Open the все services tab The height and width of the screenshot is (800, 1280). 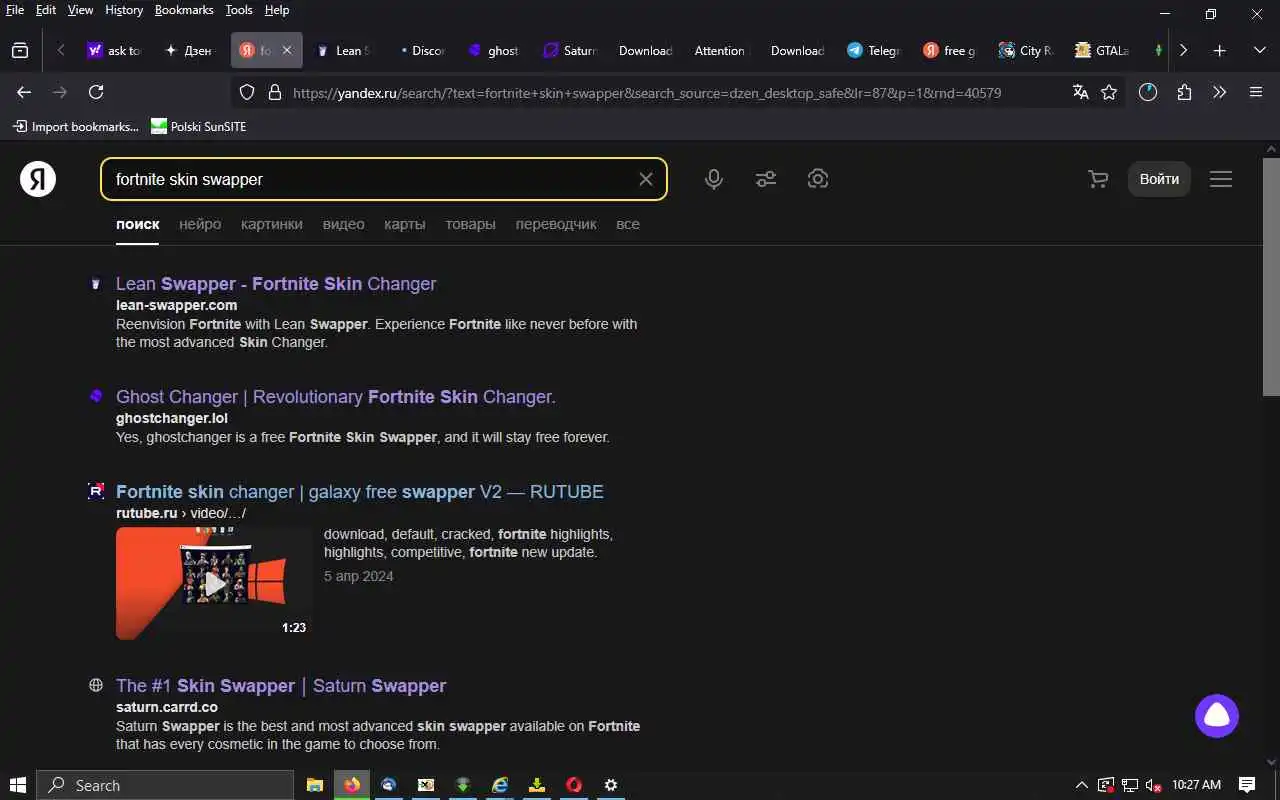pos(628,224)
